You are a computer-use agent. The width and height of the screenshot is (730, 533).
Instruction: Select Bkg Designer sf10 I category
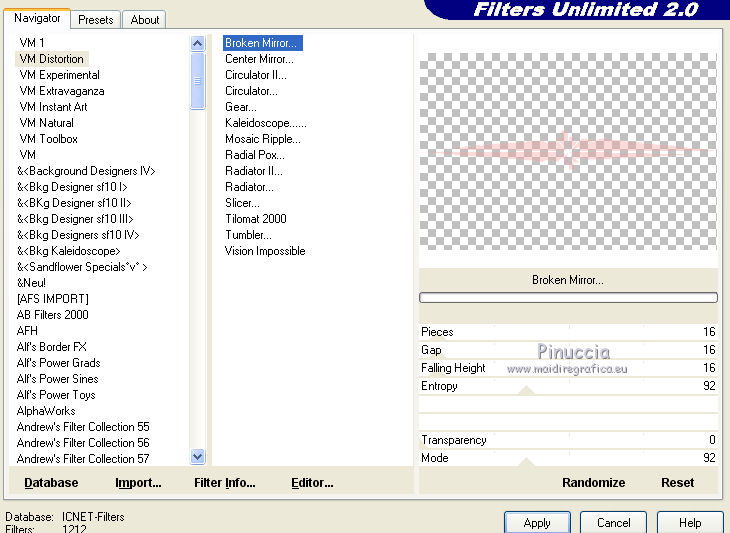click(x=72, y=187)
